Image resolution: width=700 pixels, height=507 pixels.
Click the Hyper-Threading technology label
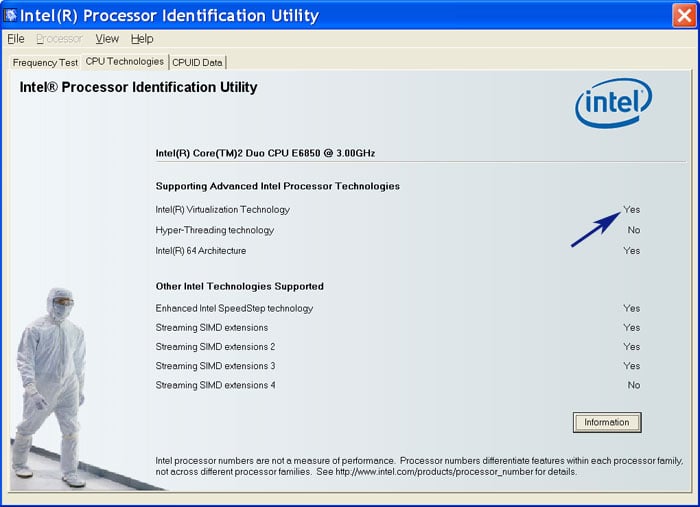pos(215,230)
